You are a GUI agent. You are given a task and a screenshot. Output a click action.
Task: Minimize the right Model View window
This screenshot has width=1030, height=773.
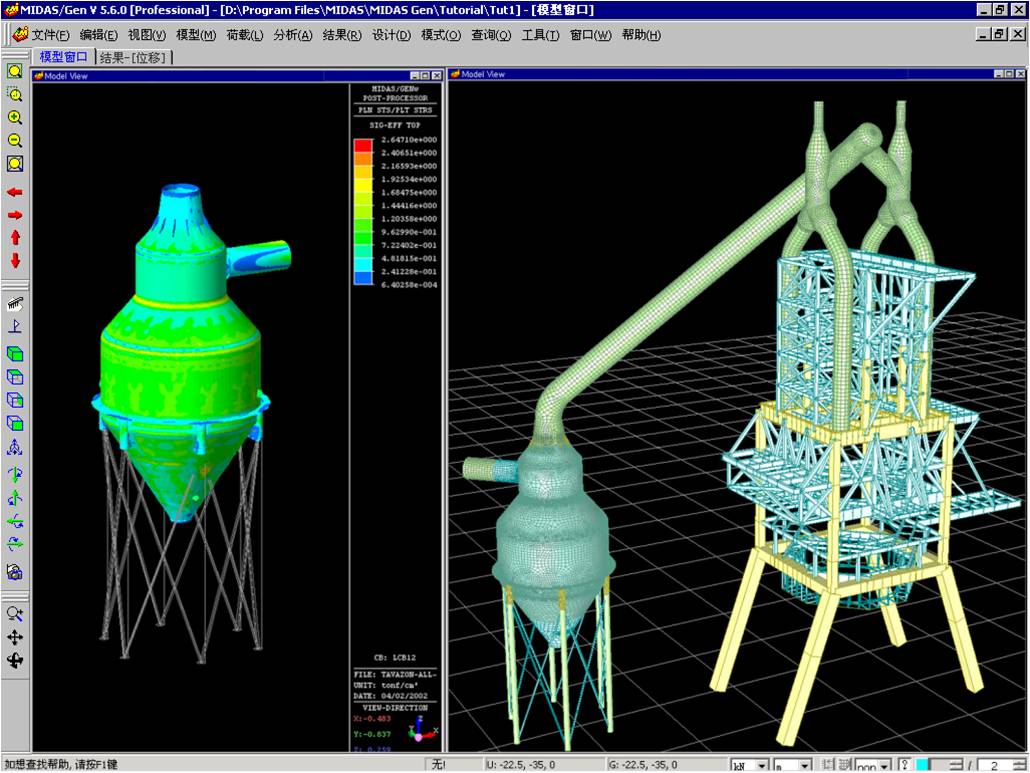(998, 74)
